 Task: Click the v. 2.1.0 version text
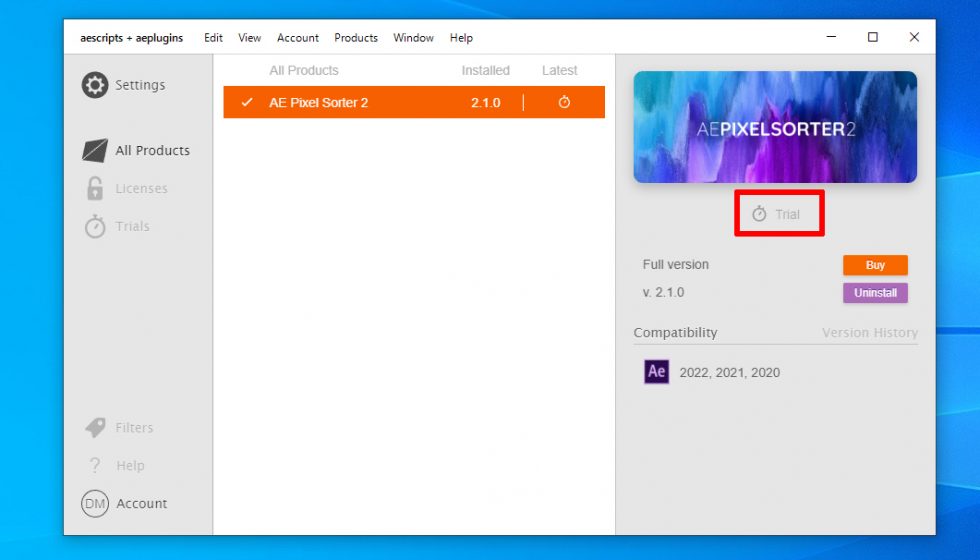pyautogui.click(x=663, y=292)
